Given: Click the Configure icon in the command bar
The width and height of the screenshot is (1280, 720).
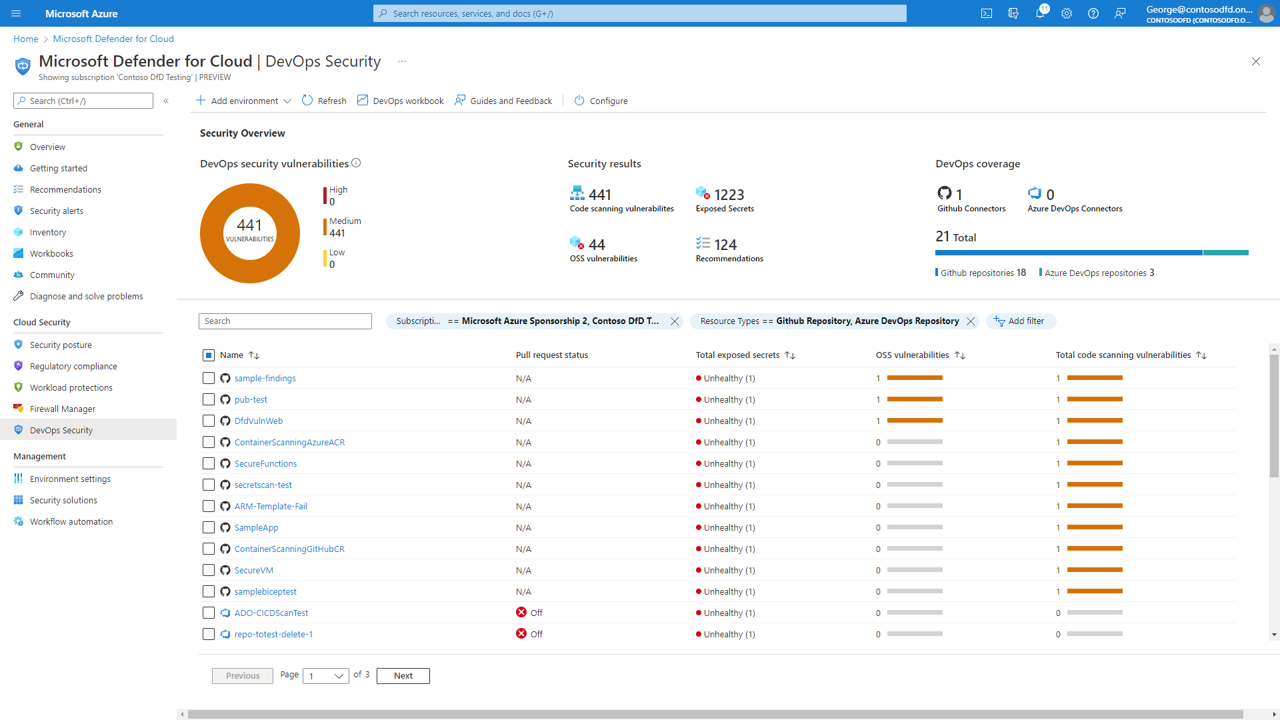Looking at the screenshot, I should (600, 100).
